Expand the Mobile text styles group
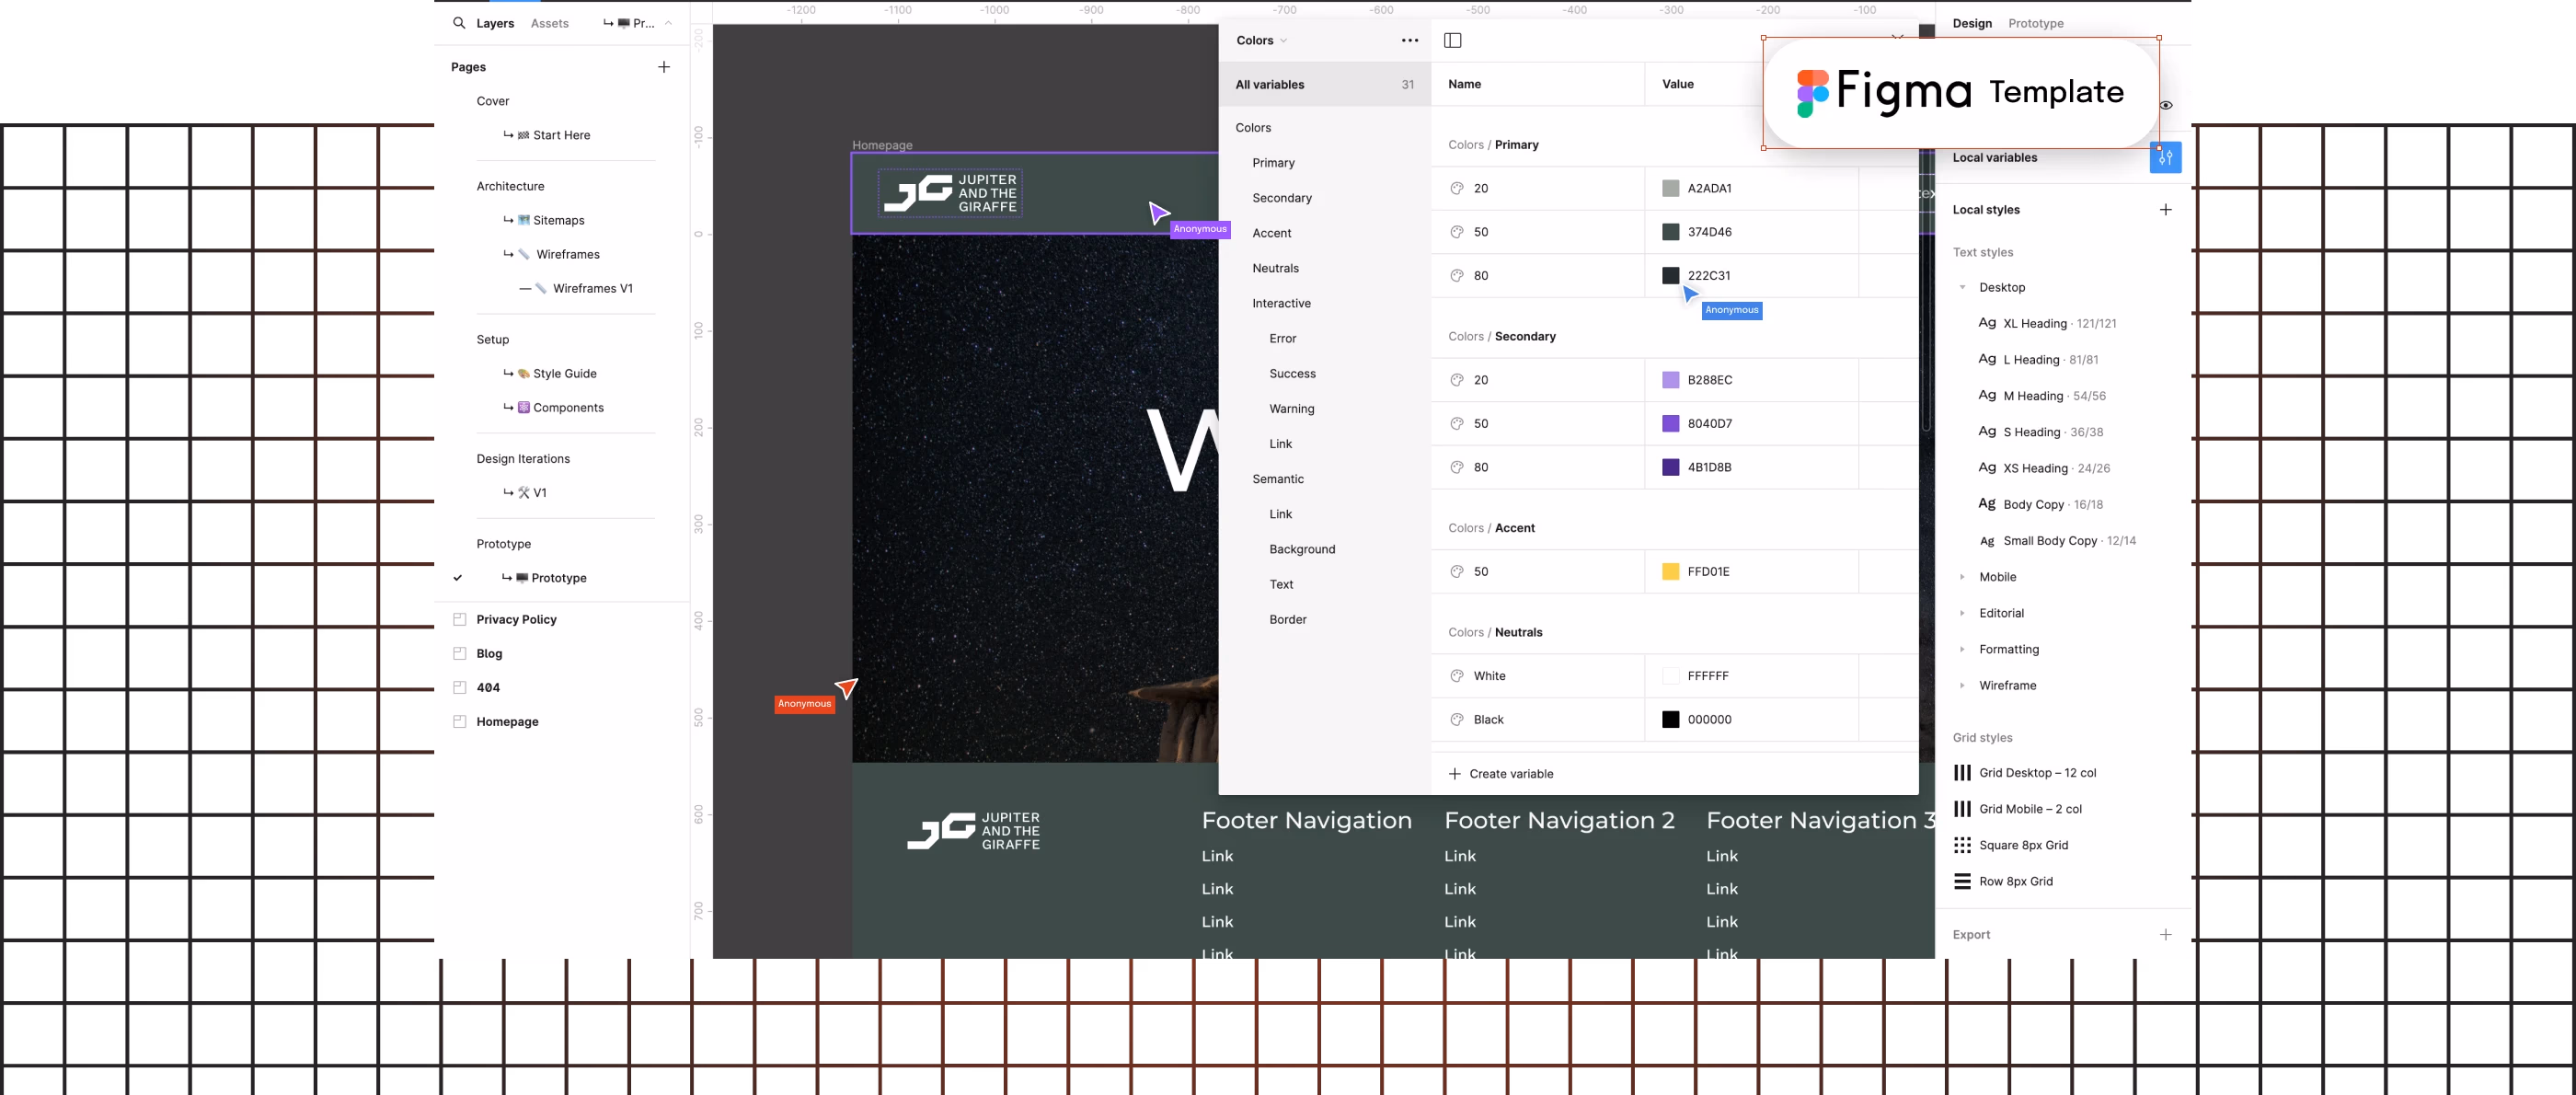This screenshot has height=1095, width=2576. click(x=1962, y=577)
